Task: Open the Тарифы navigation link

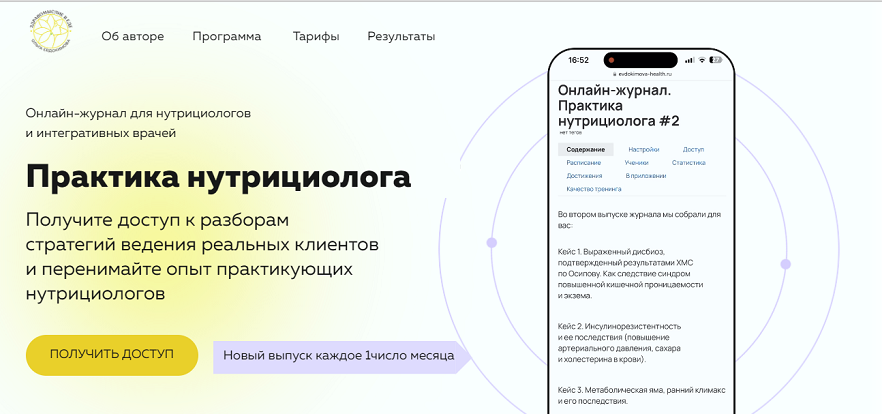Action: 315,37
